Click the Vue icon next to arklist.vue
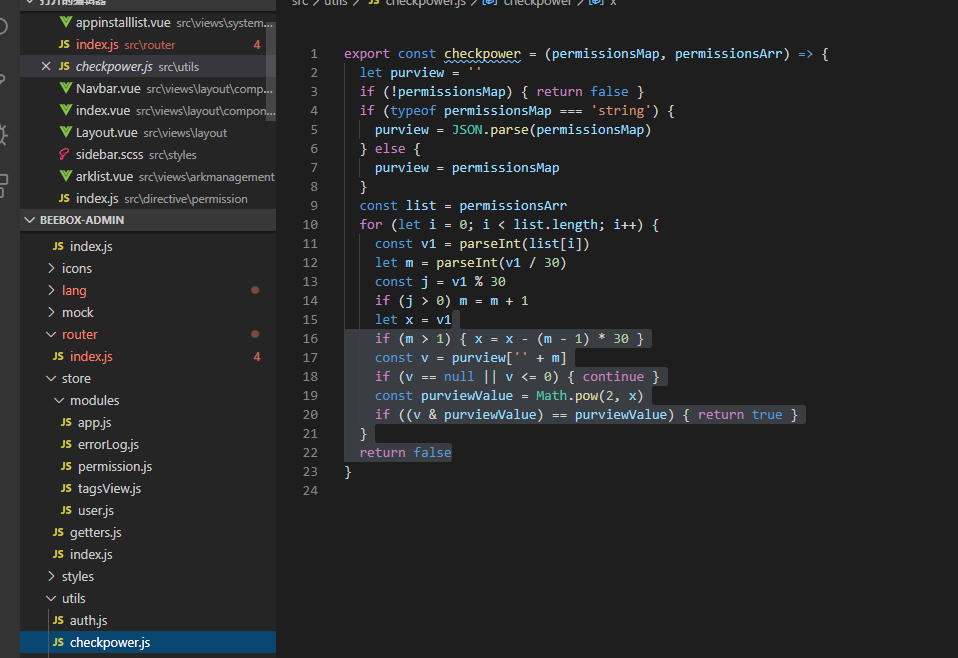This screenshot has height=658, width=958. coord(64,177)
